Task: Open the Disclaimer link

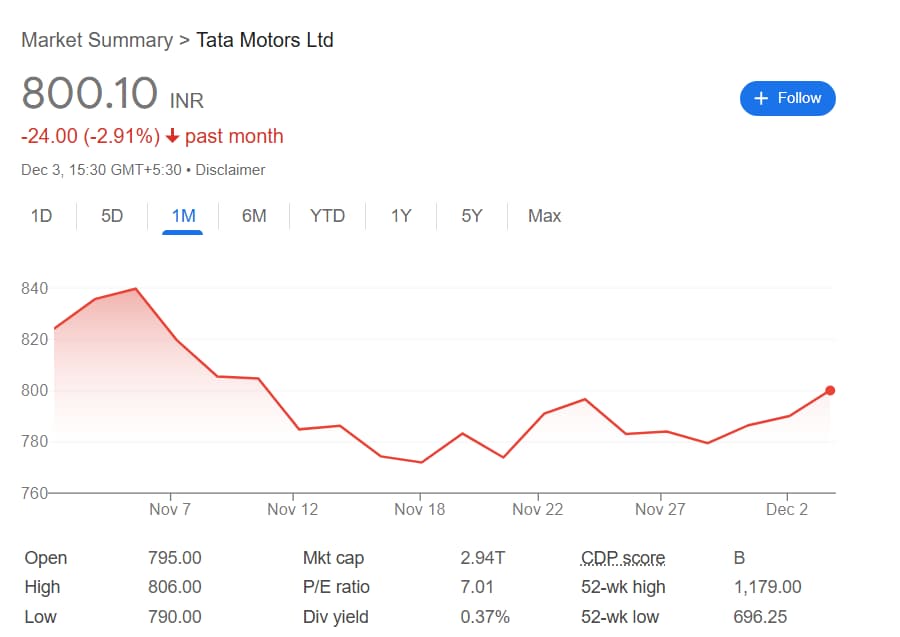Action: tap(230, 170)
